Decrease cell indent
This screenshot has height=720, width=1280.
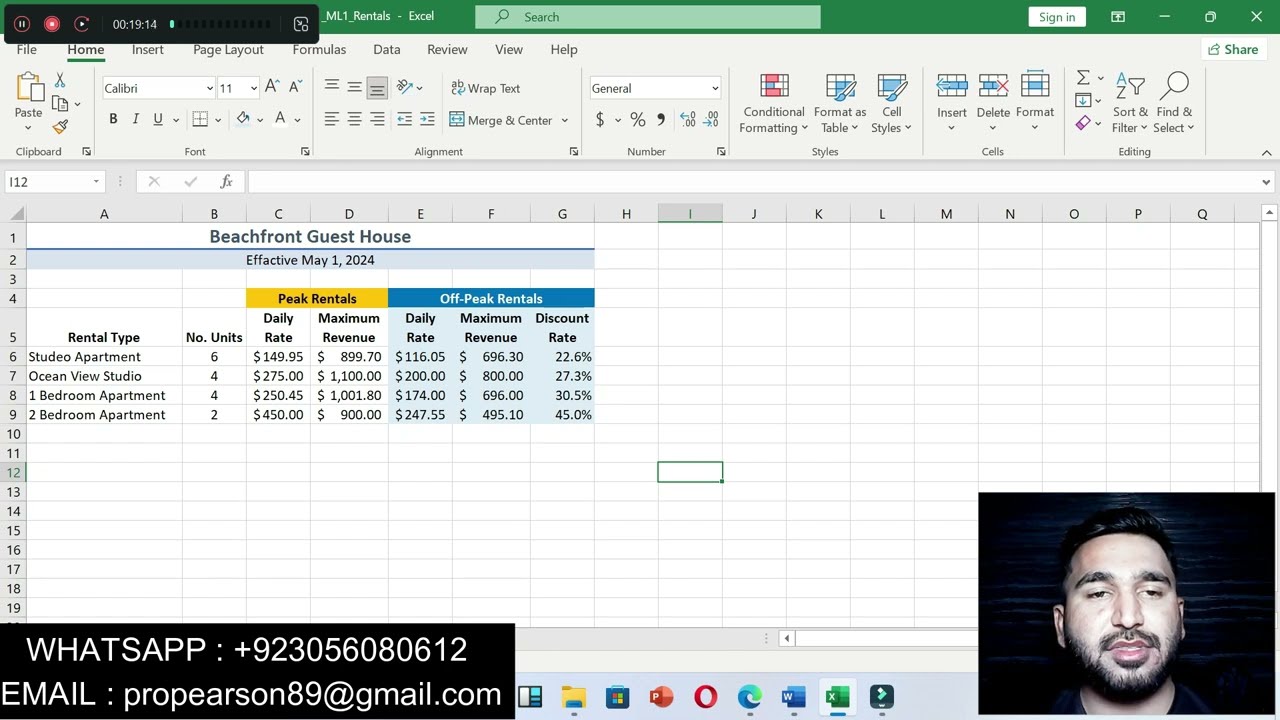pyautogui.click(x=404, y=119)
